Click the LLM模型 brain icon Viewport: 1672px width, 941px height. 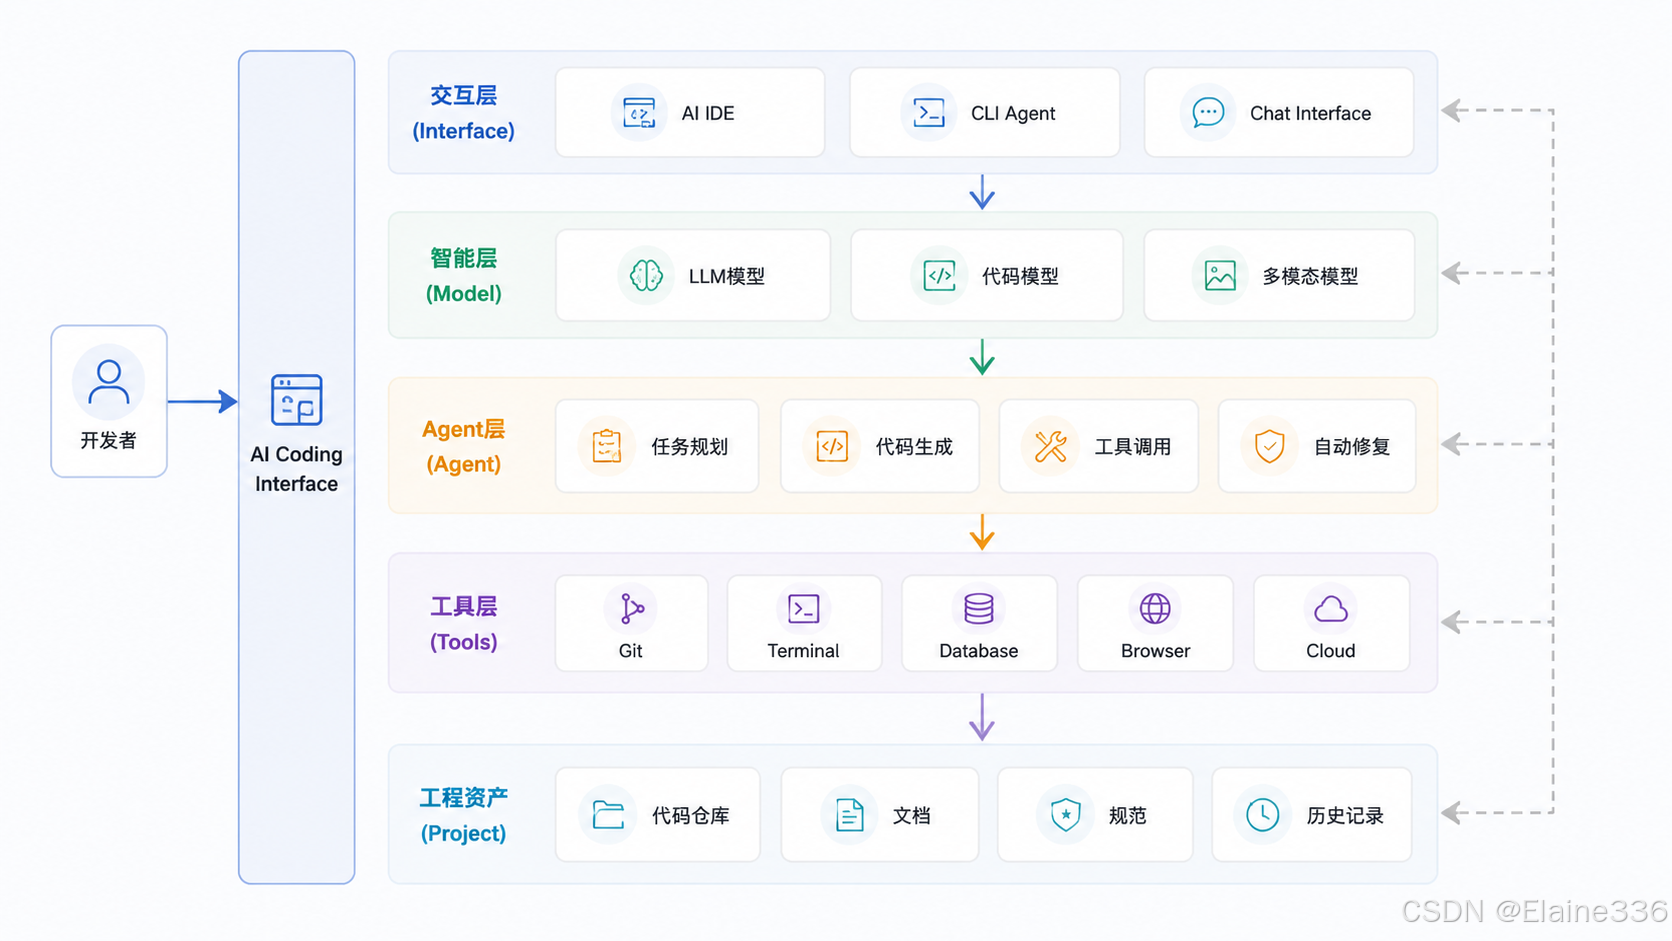pos(646,275)
